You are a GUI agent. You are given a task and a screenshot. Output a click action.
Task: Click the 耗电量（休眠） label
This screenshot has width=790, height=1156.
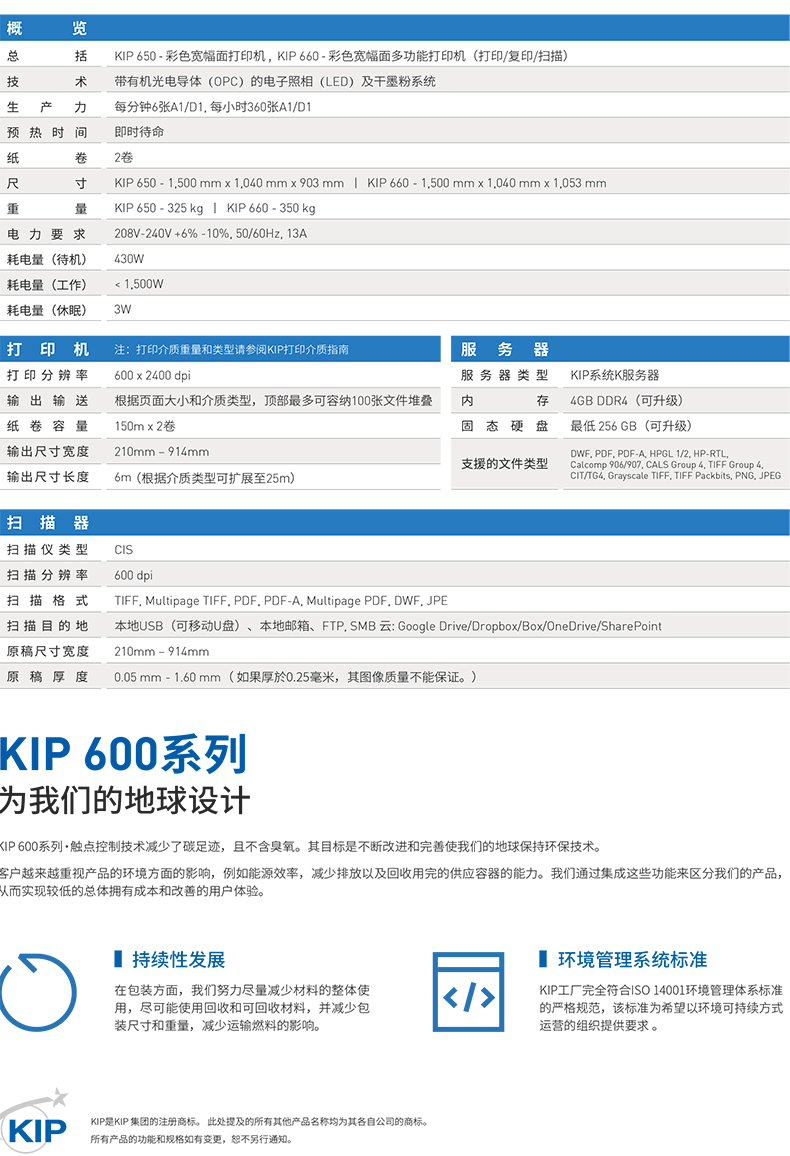(x=47, y=310)
